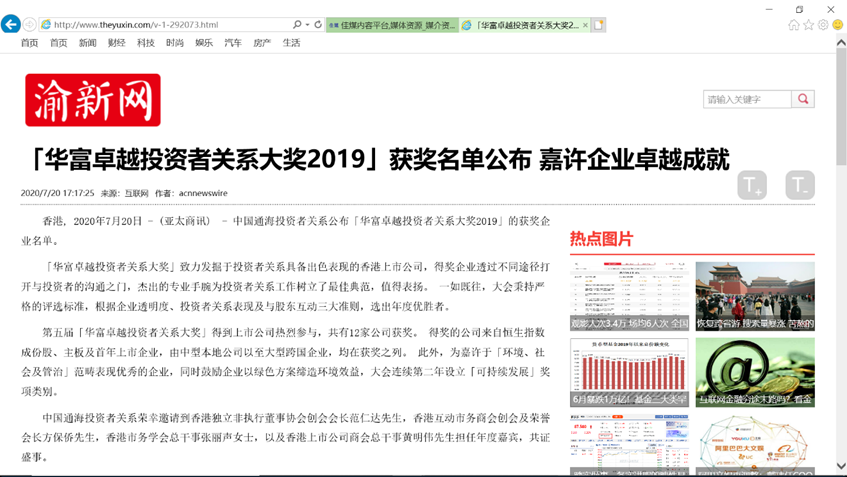Open the 新闻 navigation item

point(88,43)
